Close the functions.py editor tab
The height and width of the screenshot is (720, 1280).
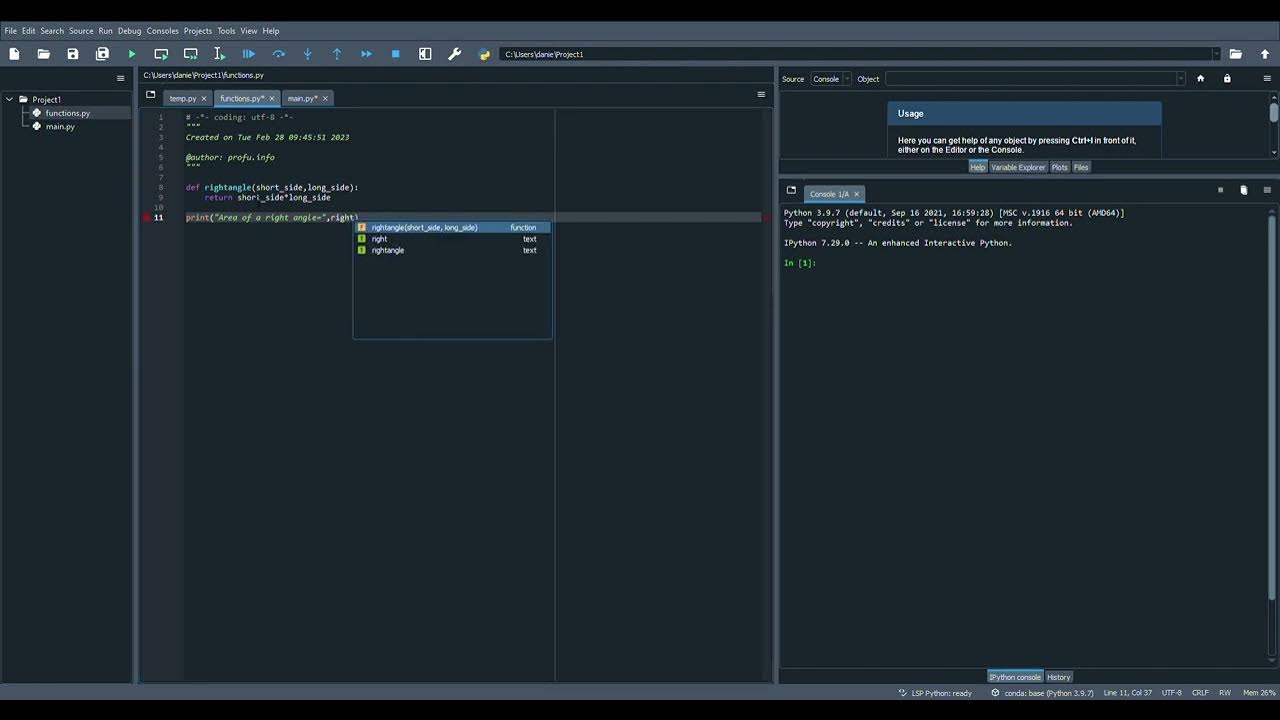[271, 98]
